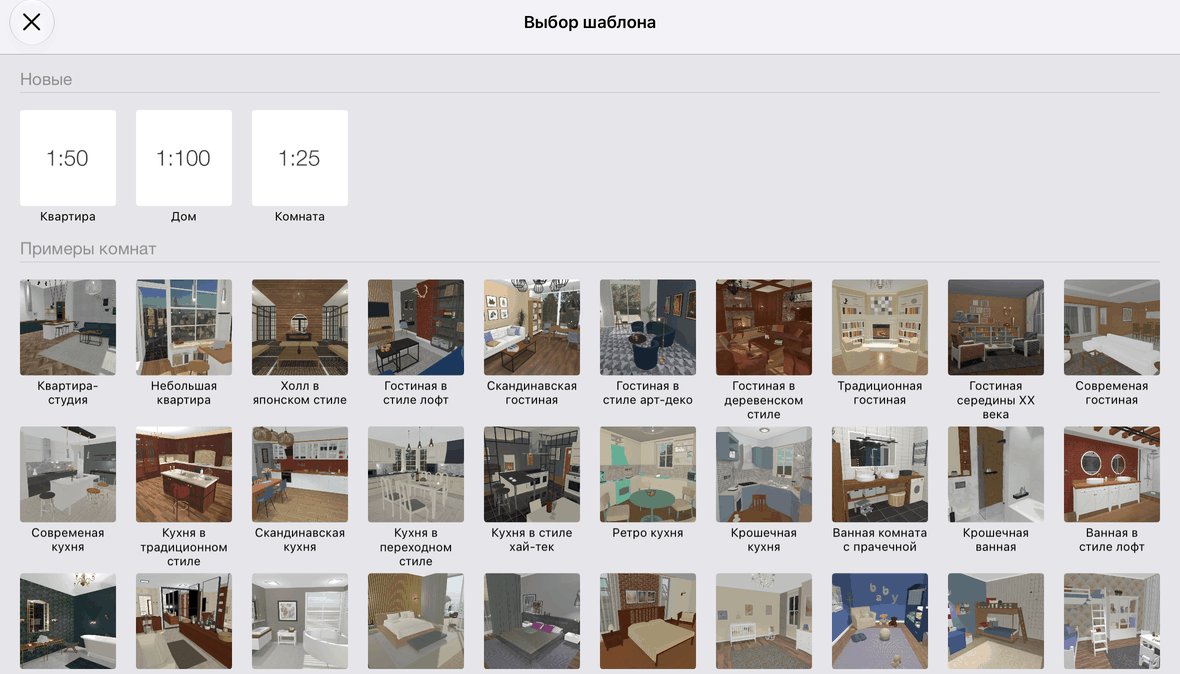Choose Гостиная в стиле лофт thumbnail
This screenshot has width=1180, height=674.
coord(415,327)
